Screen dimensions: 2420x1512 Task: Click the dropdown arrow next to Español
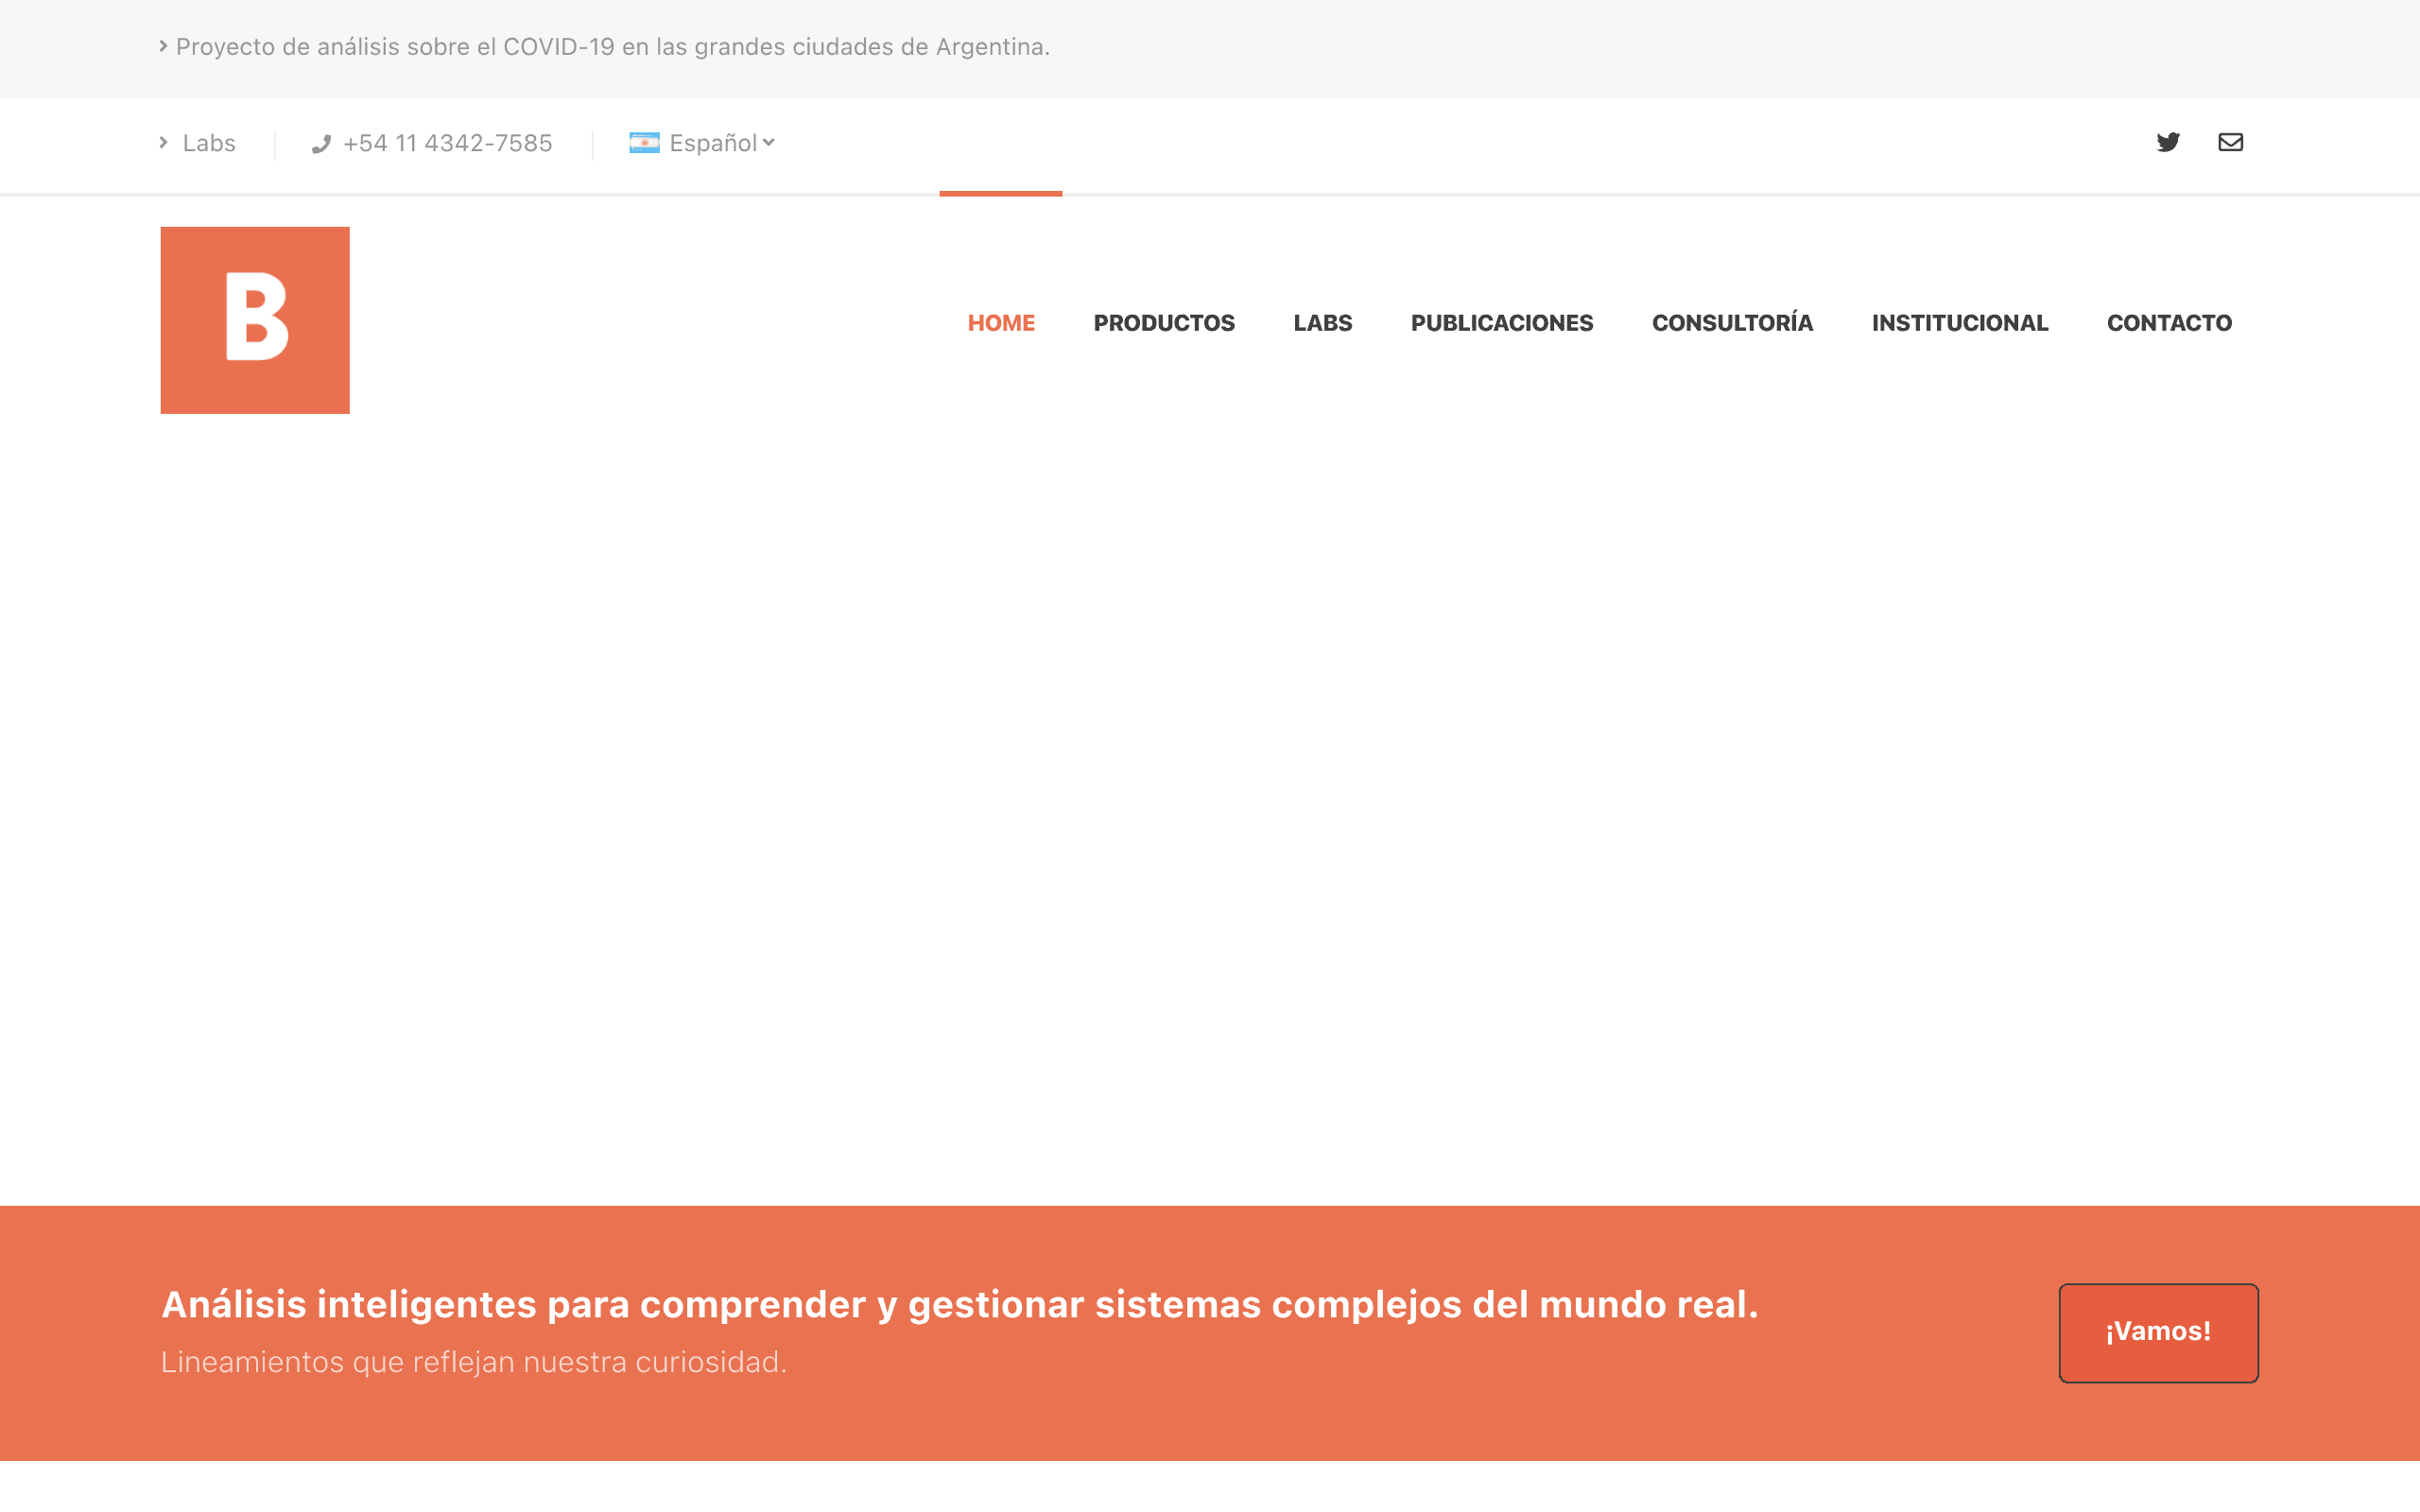(x=769, y=143)
